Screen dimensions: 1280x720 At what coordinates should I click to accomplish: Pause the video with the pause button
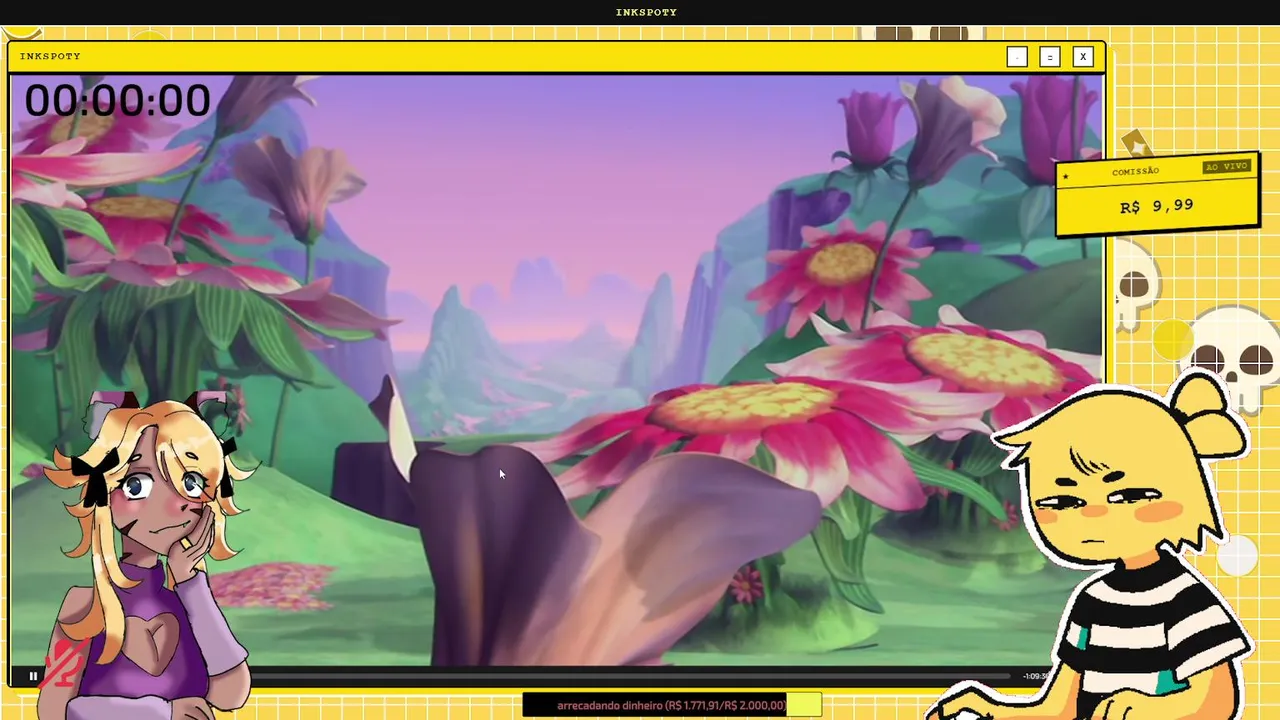point(33,676)
